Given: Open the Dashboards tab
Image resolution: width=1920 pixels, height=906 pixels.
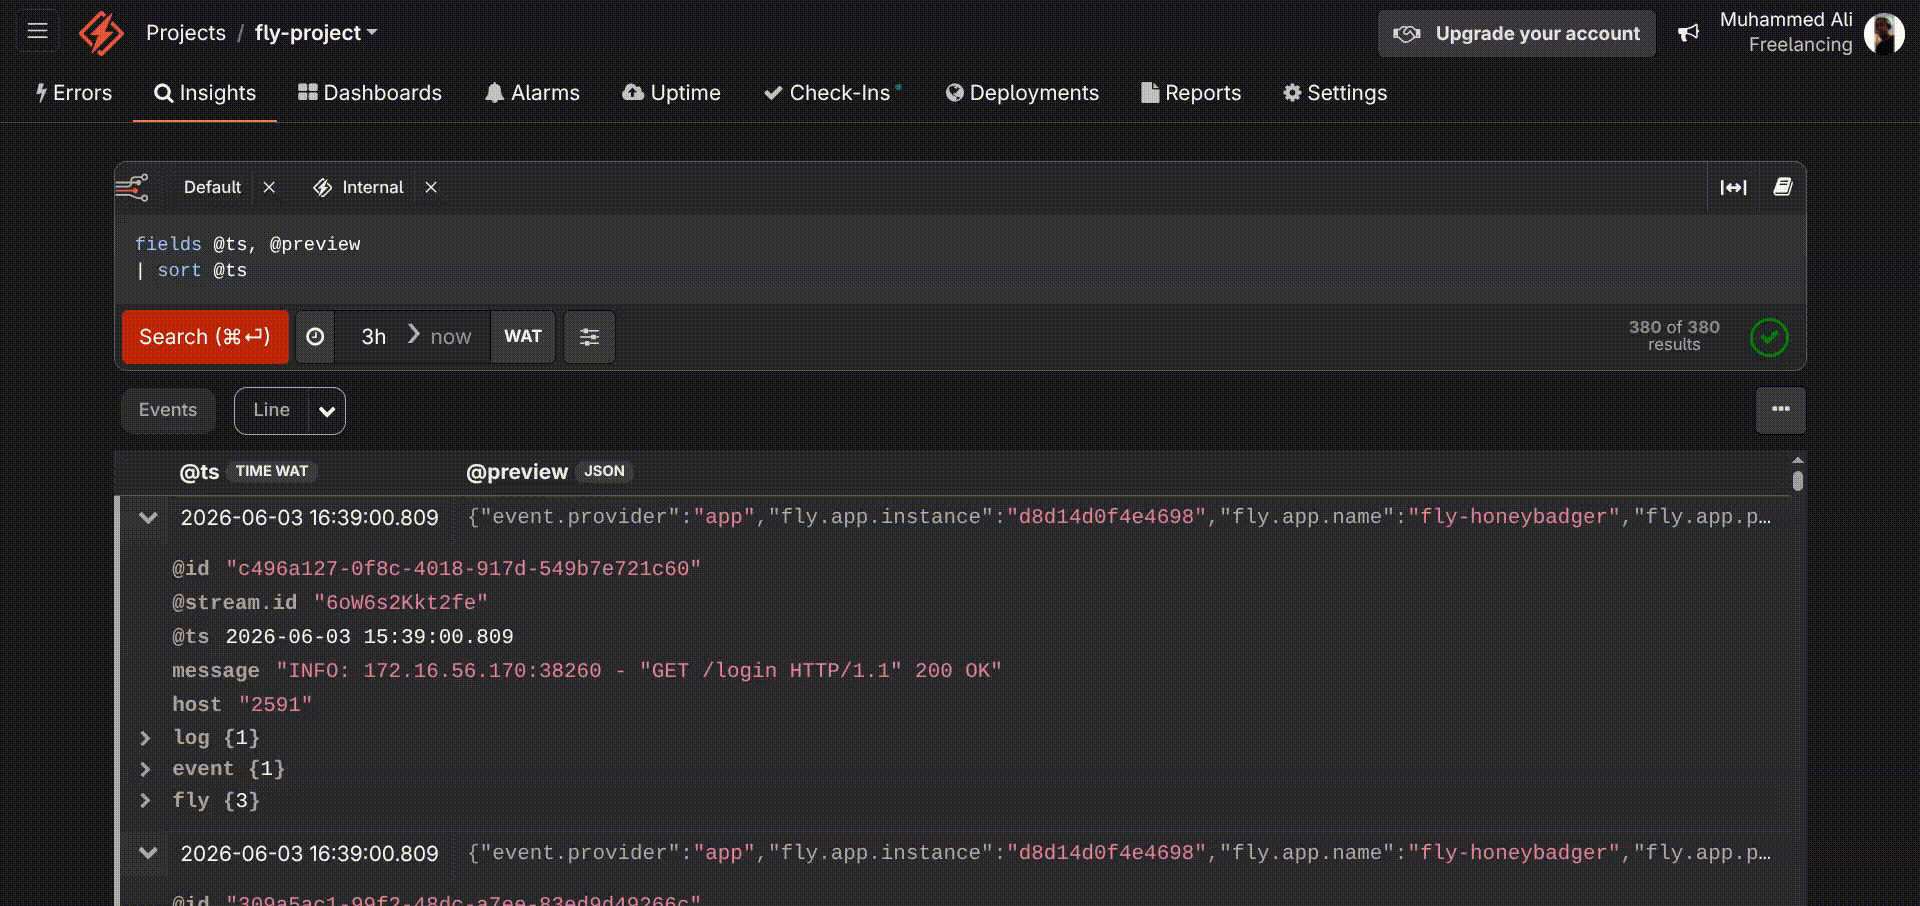Looking at the screenshot, I should [370, 93].
